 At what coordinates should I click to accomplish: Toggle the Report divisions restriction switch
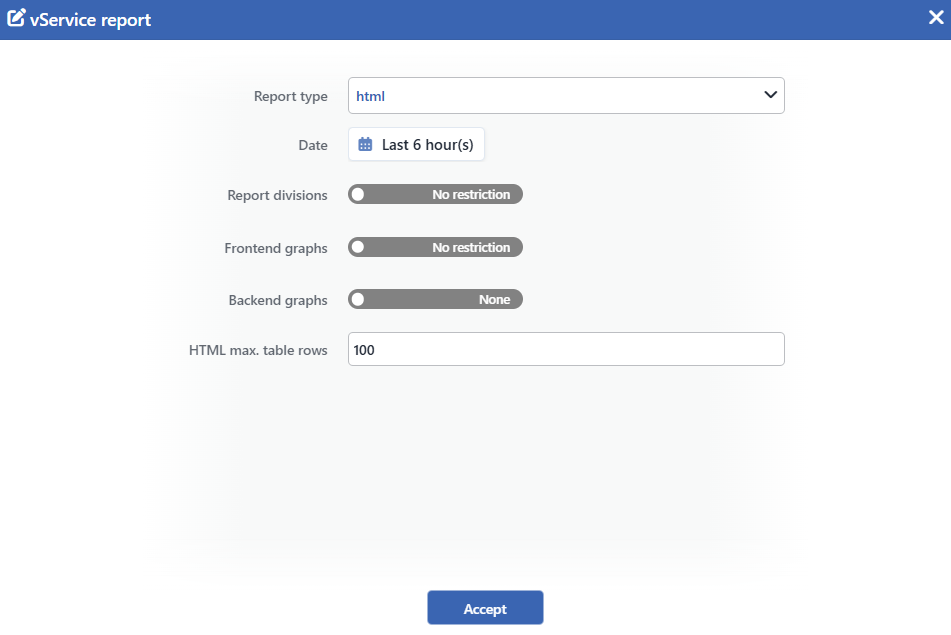pos(435,194)
